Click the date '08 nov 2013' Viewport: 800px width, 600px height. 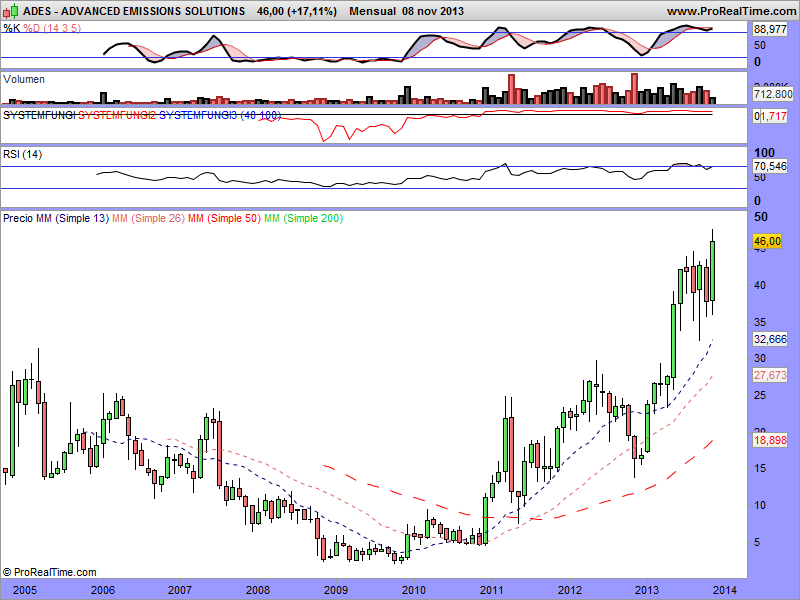433,11
